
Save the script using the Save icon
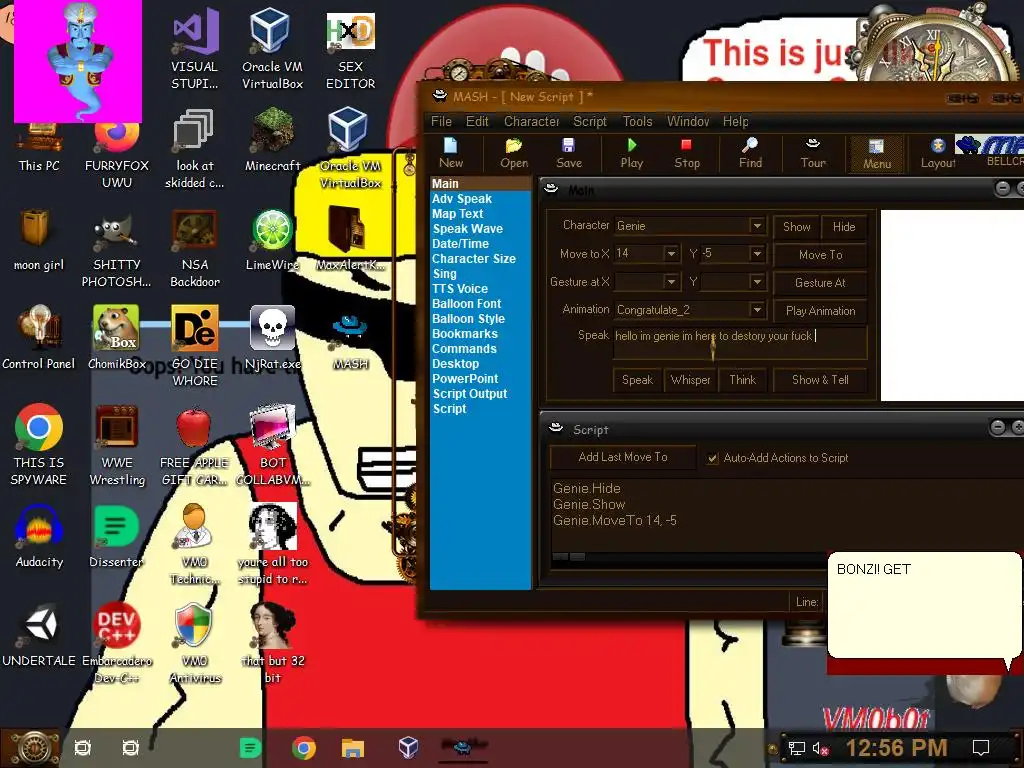[568, 153]
